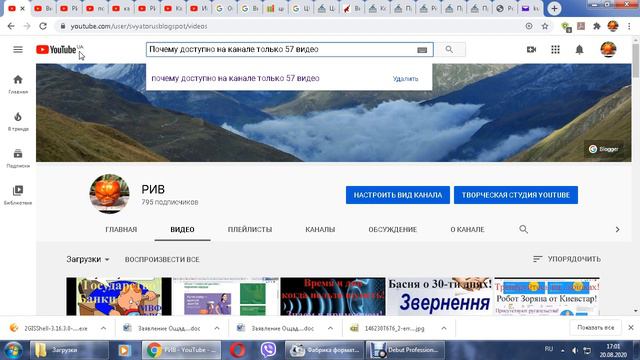Screen dimensions: 640x360
Task: Expand the Загрузки dropdown
Action: [88, 259]
